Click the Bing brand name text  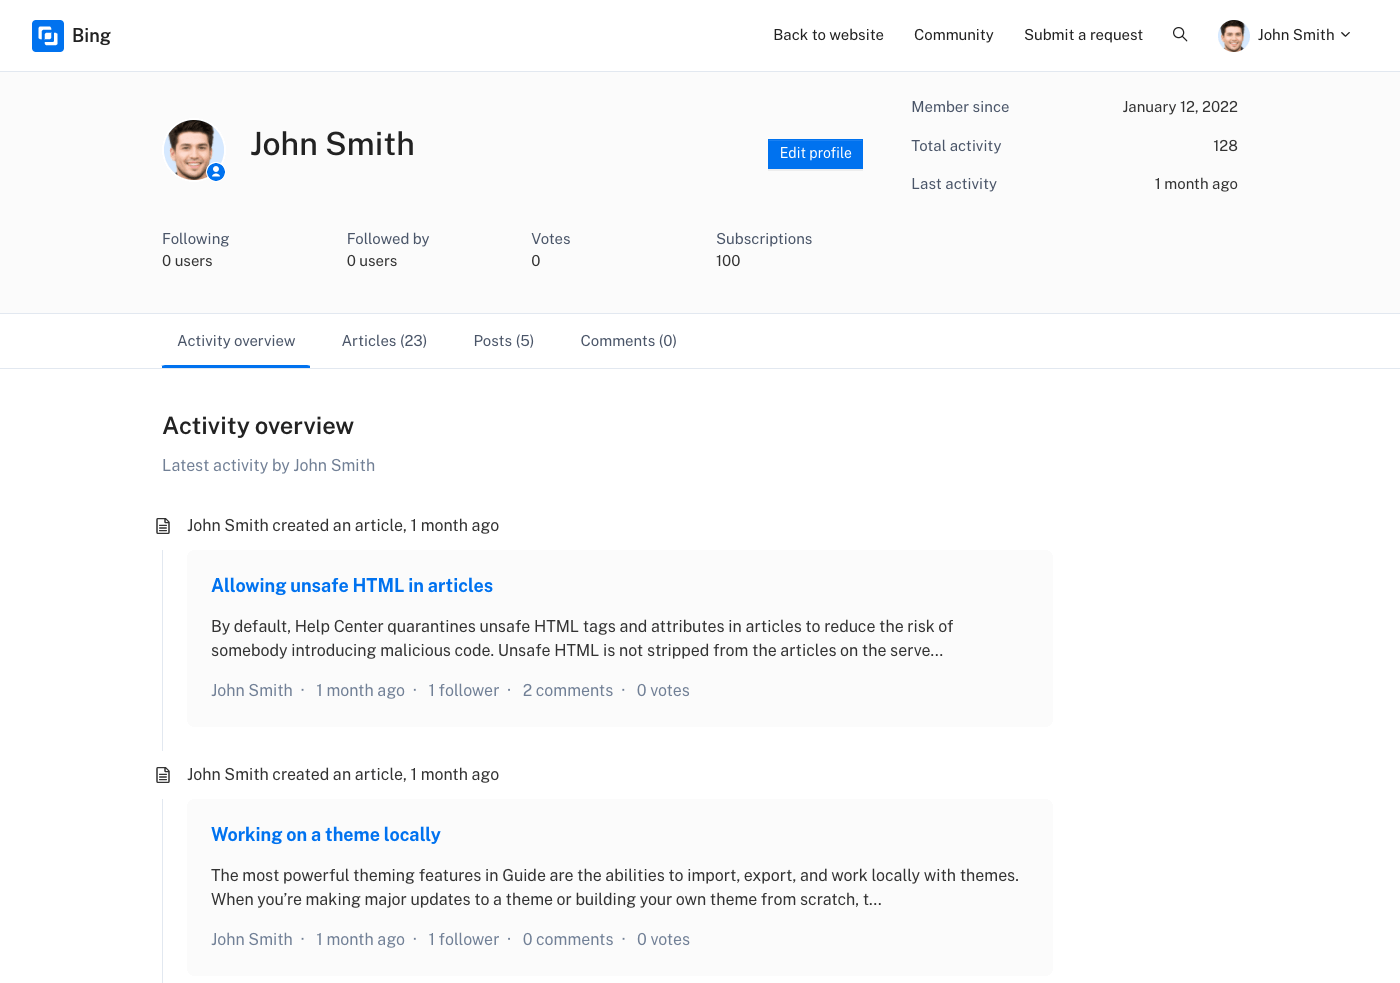coord(91,36)
